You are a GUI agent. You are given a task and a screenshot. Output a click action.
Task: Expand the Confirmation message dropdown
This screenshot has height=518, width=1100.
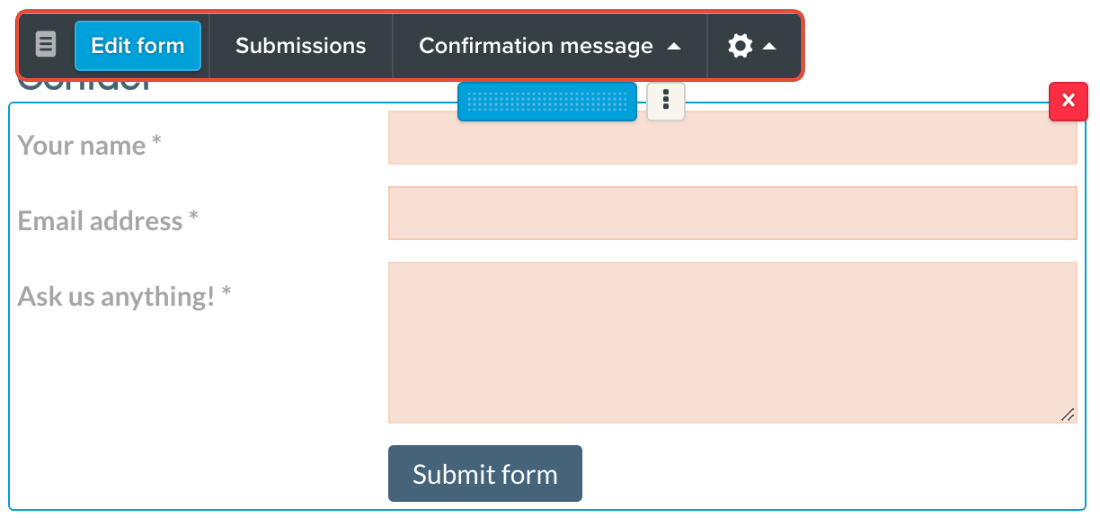point(549,46)
